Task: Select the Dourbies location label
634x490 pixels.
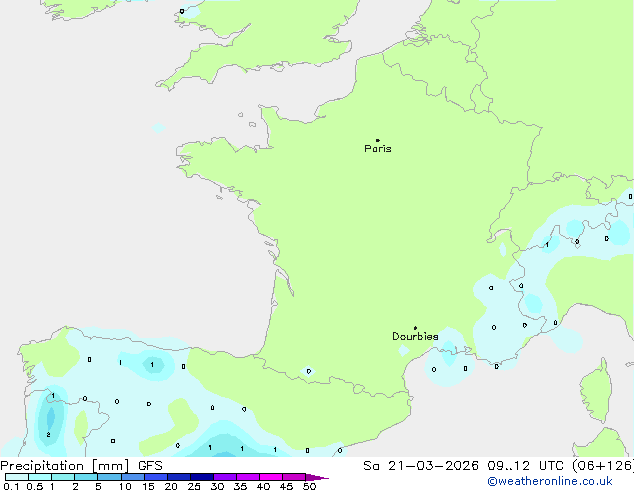Action: coord(415,336)
